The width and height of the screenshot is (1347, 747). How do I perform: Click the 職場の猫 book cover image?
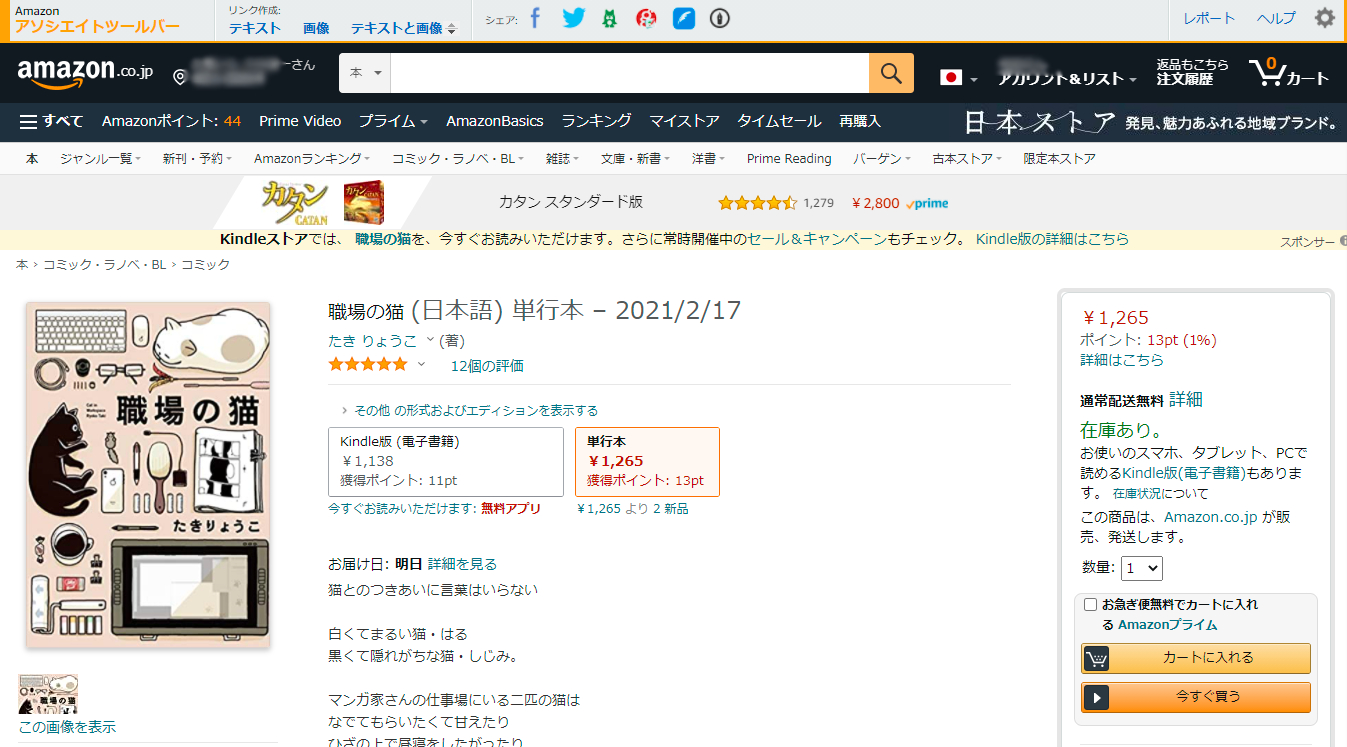coord(147,475)
